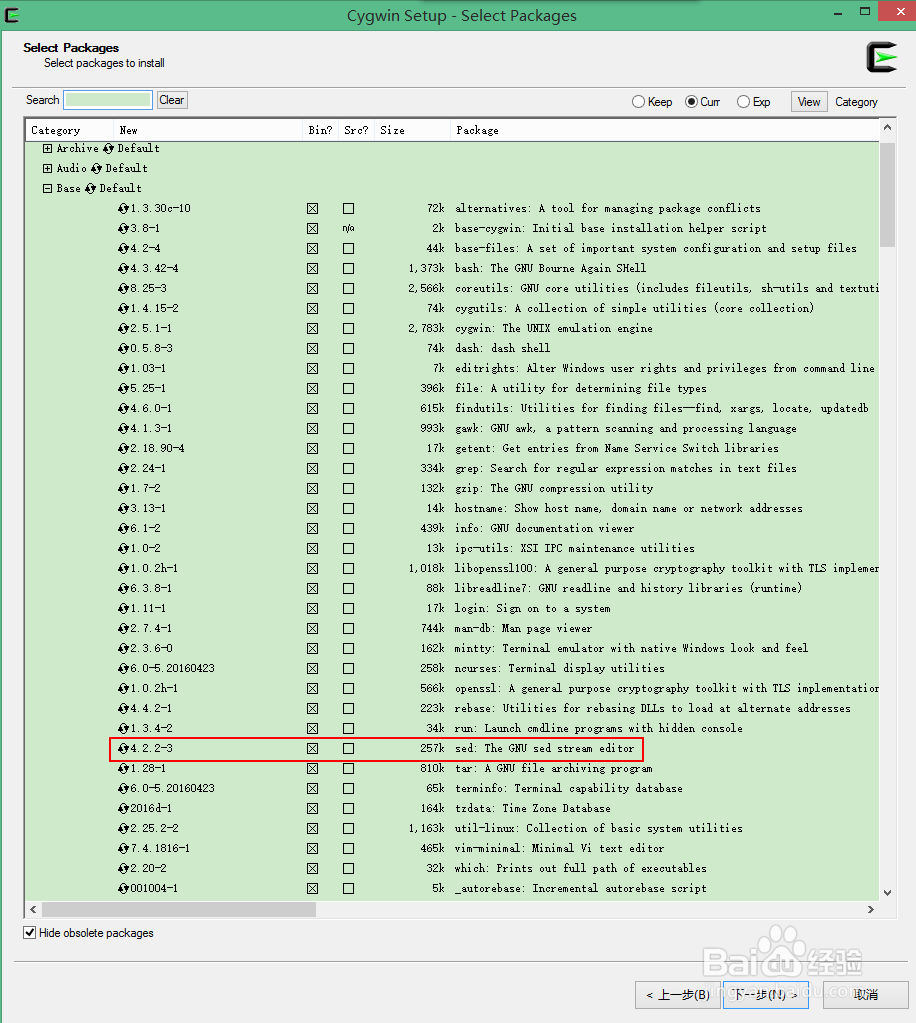Click the horizontal scrollbar thumb
Viewport: 916px width, 1023px height.
click(x=179, y=909)
